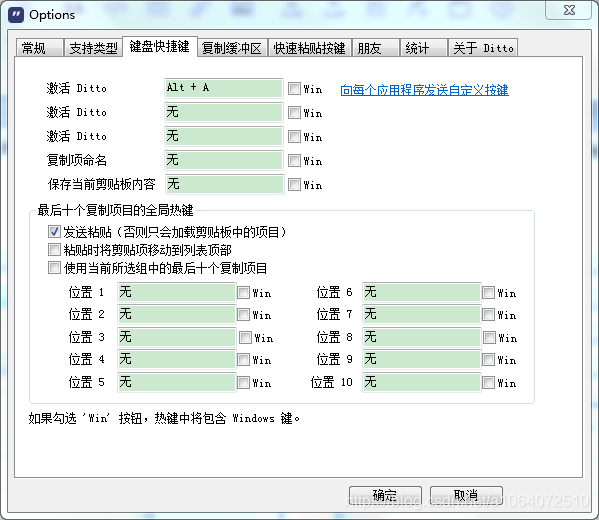Image resolution: width=599 pixels, height=520 pixels.
Task: Check the Win box for 位置 2
Action: pos(243,315)
